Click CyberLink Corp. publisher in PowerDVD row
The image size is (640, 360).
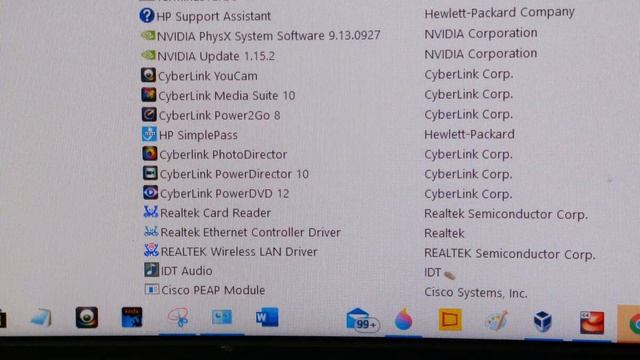(x=469, y=194)
